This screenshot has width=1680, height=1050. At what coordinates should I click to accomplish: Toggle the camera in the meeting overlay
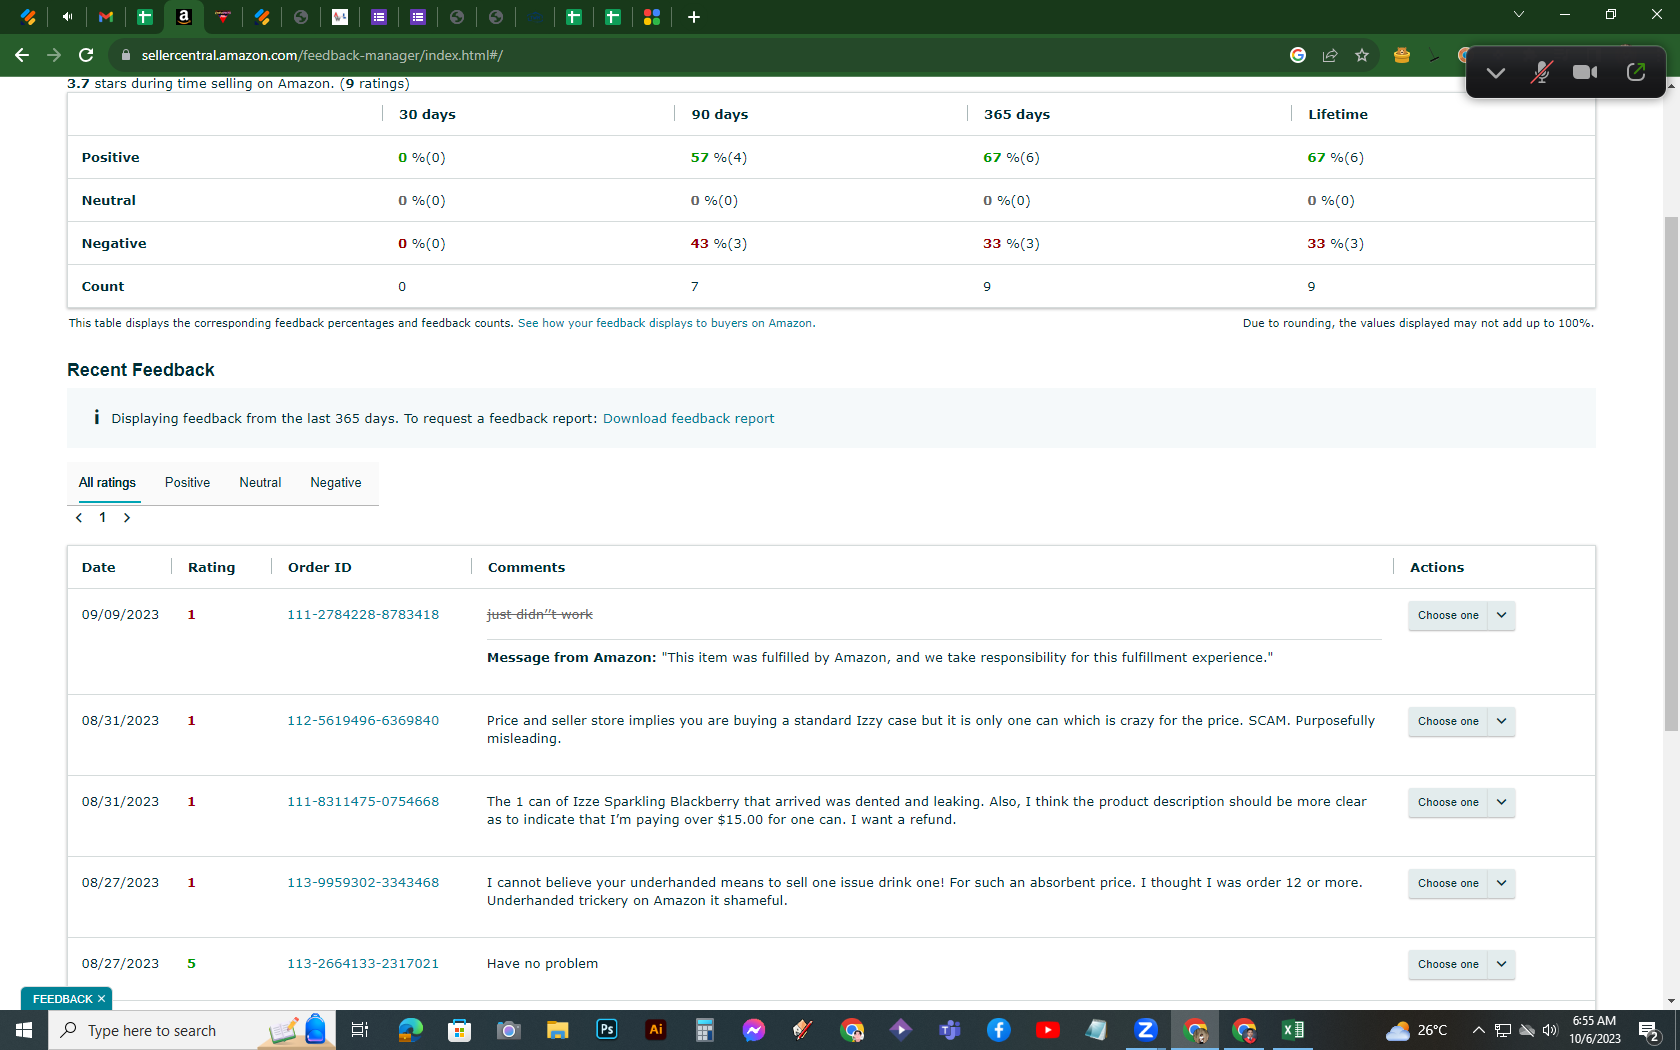pyautogui.click(x=1585, y=72)
